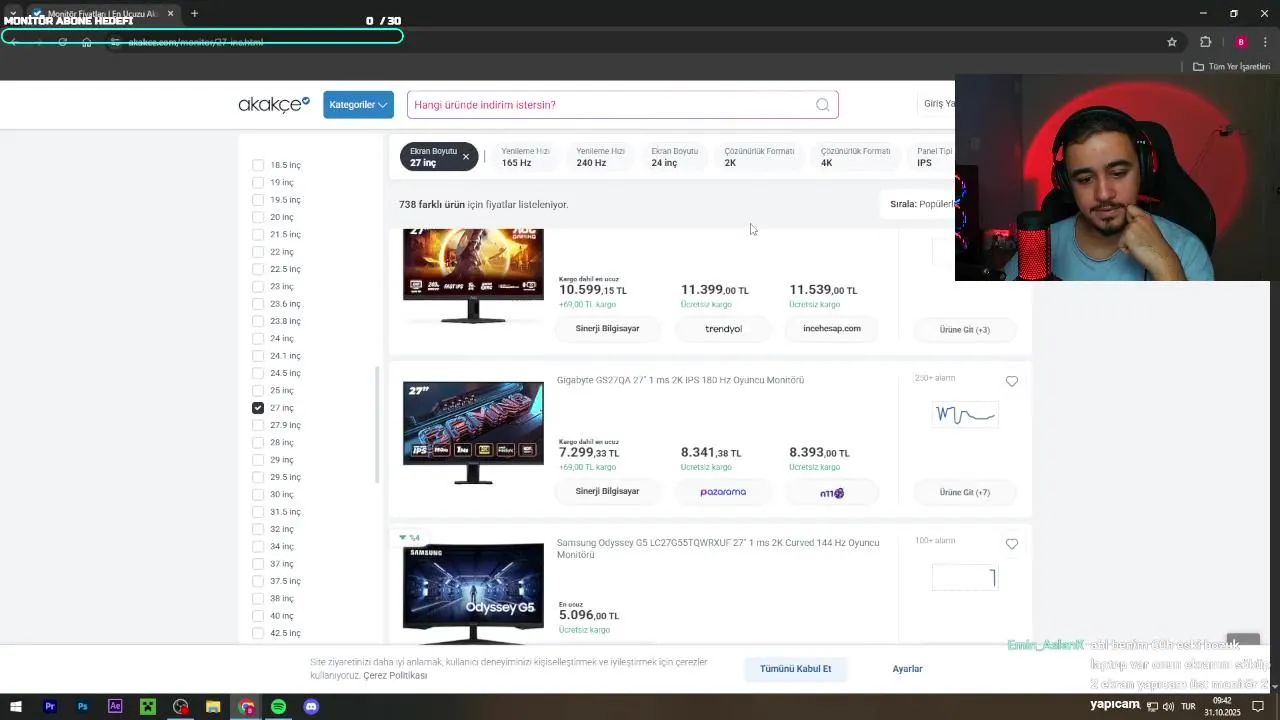Check the 18.5 inç filter
This screenshot has width=1280, height=720.
pos(258,165)
